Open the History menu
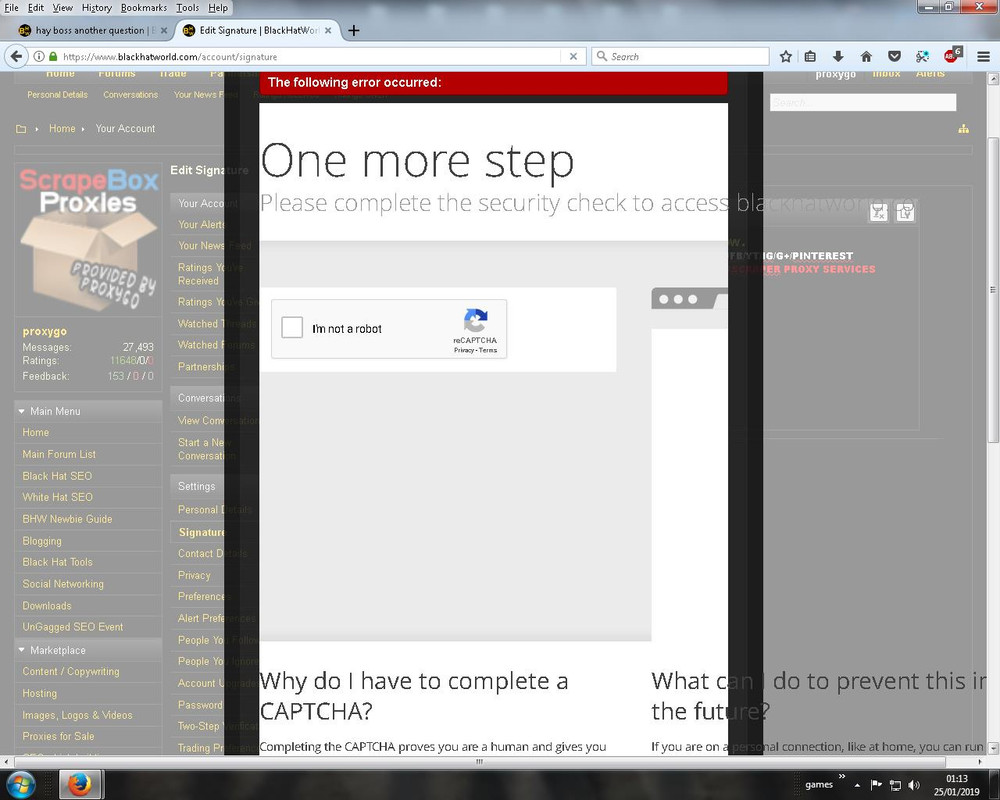 (97, 8)
